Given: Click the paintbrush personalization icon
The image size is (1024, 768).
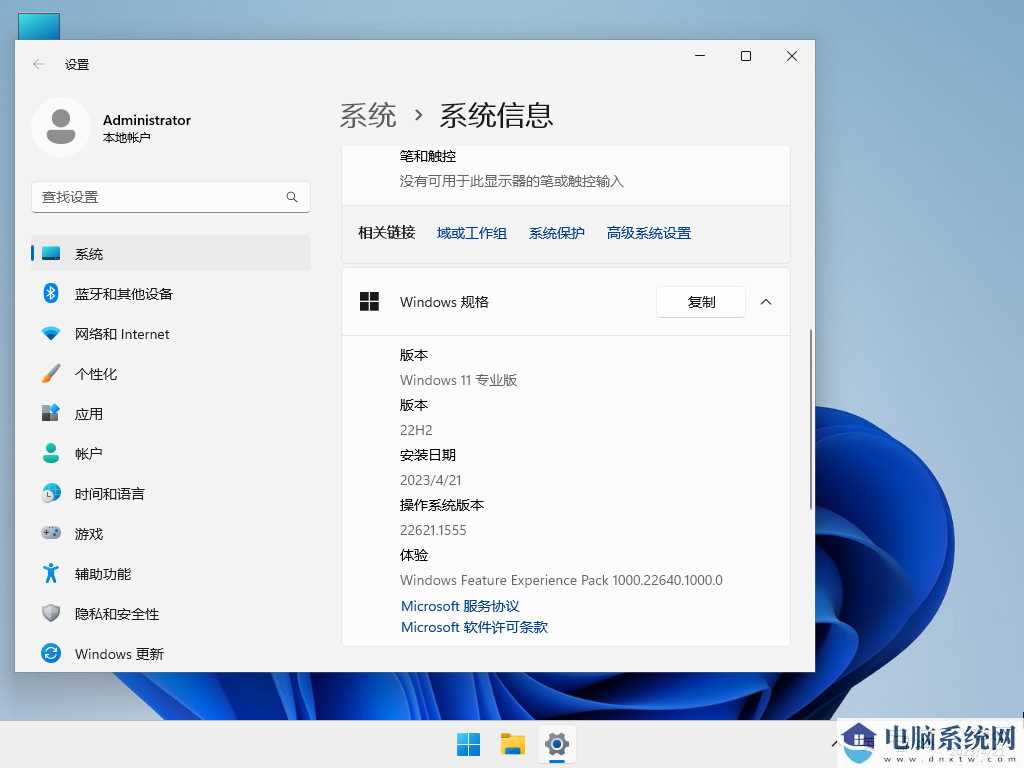Looking at the screenshot, I should (x=51, y=374).
